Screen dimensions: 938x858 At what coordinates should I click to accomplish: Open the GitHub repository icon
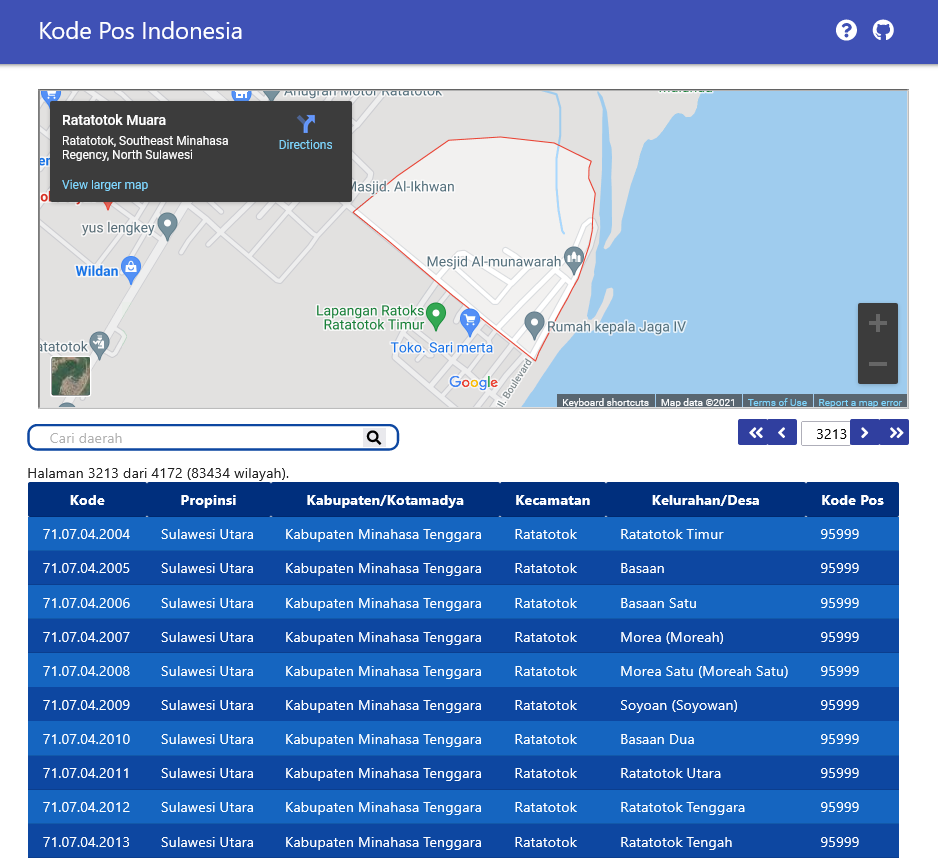point(883,31)
